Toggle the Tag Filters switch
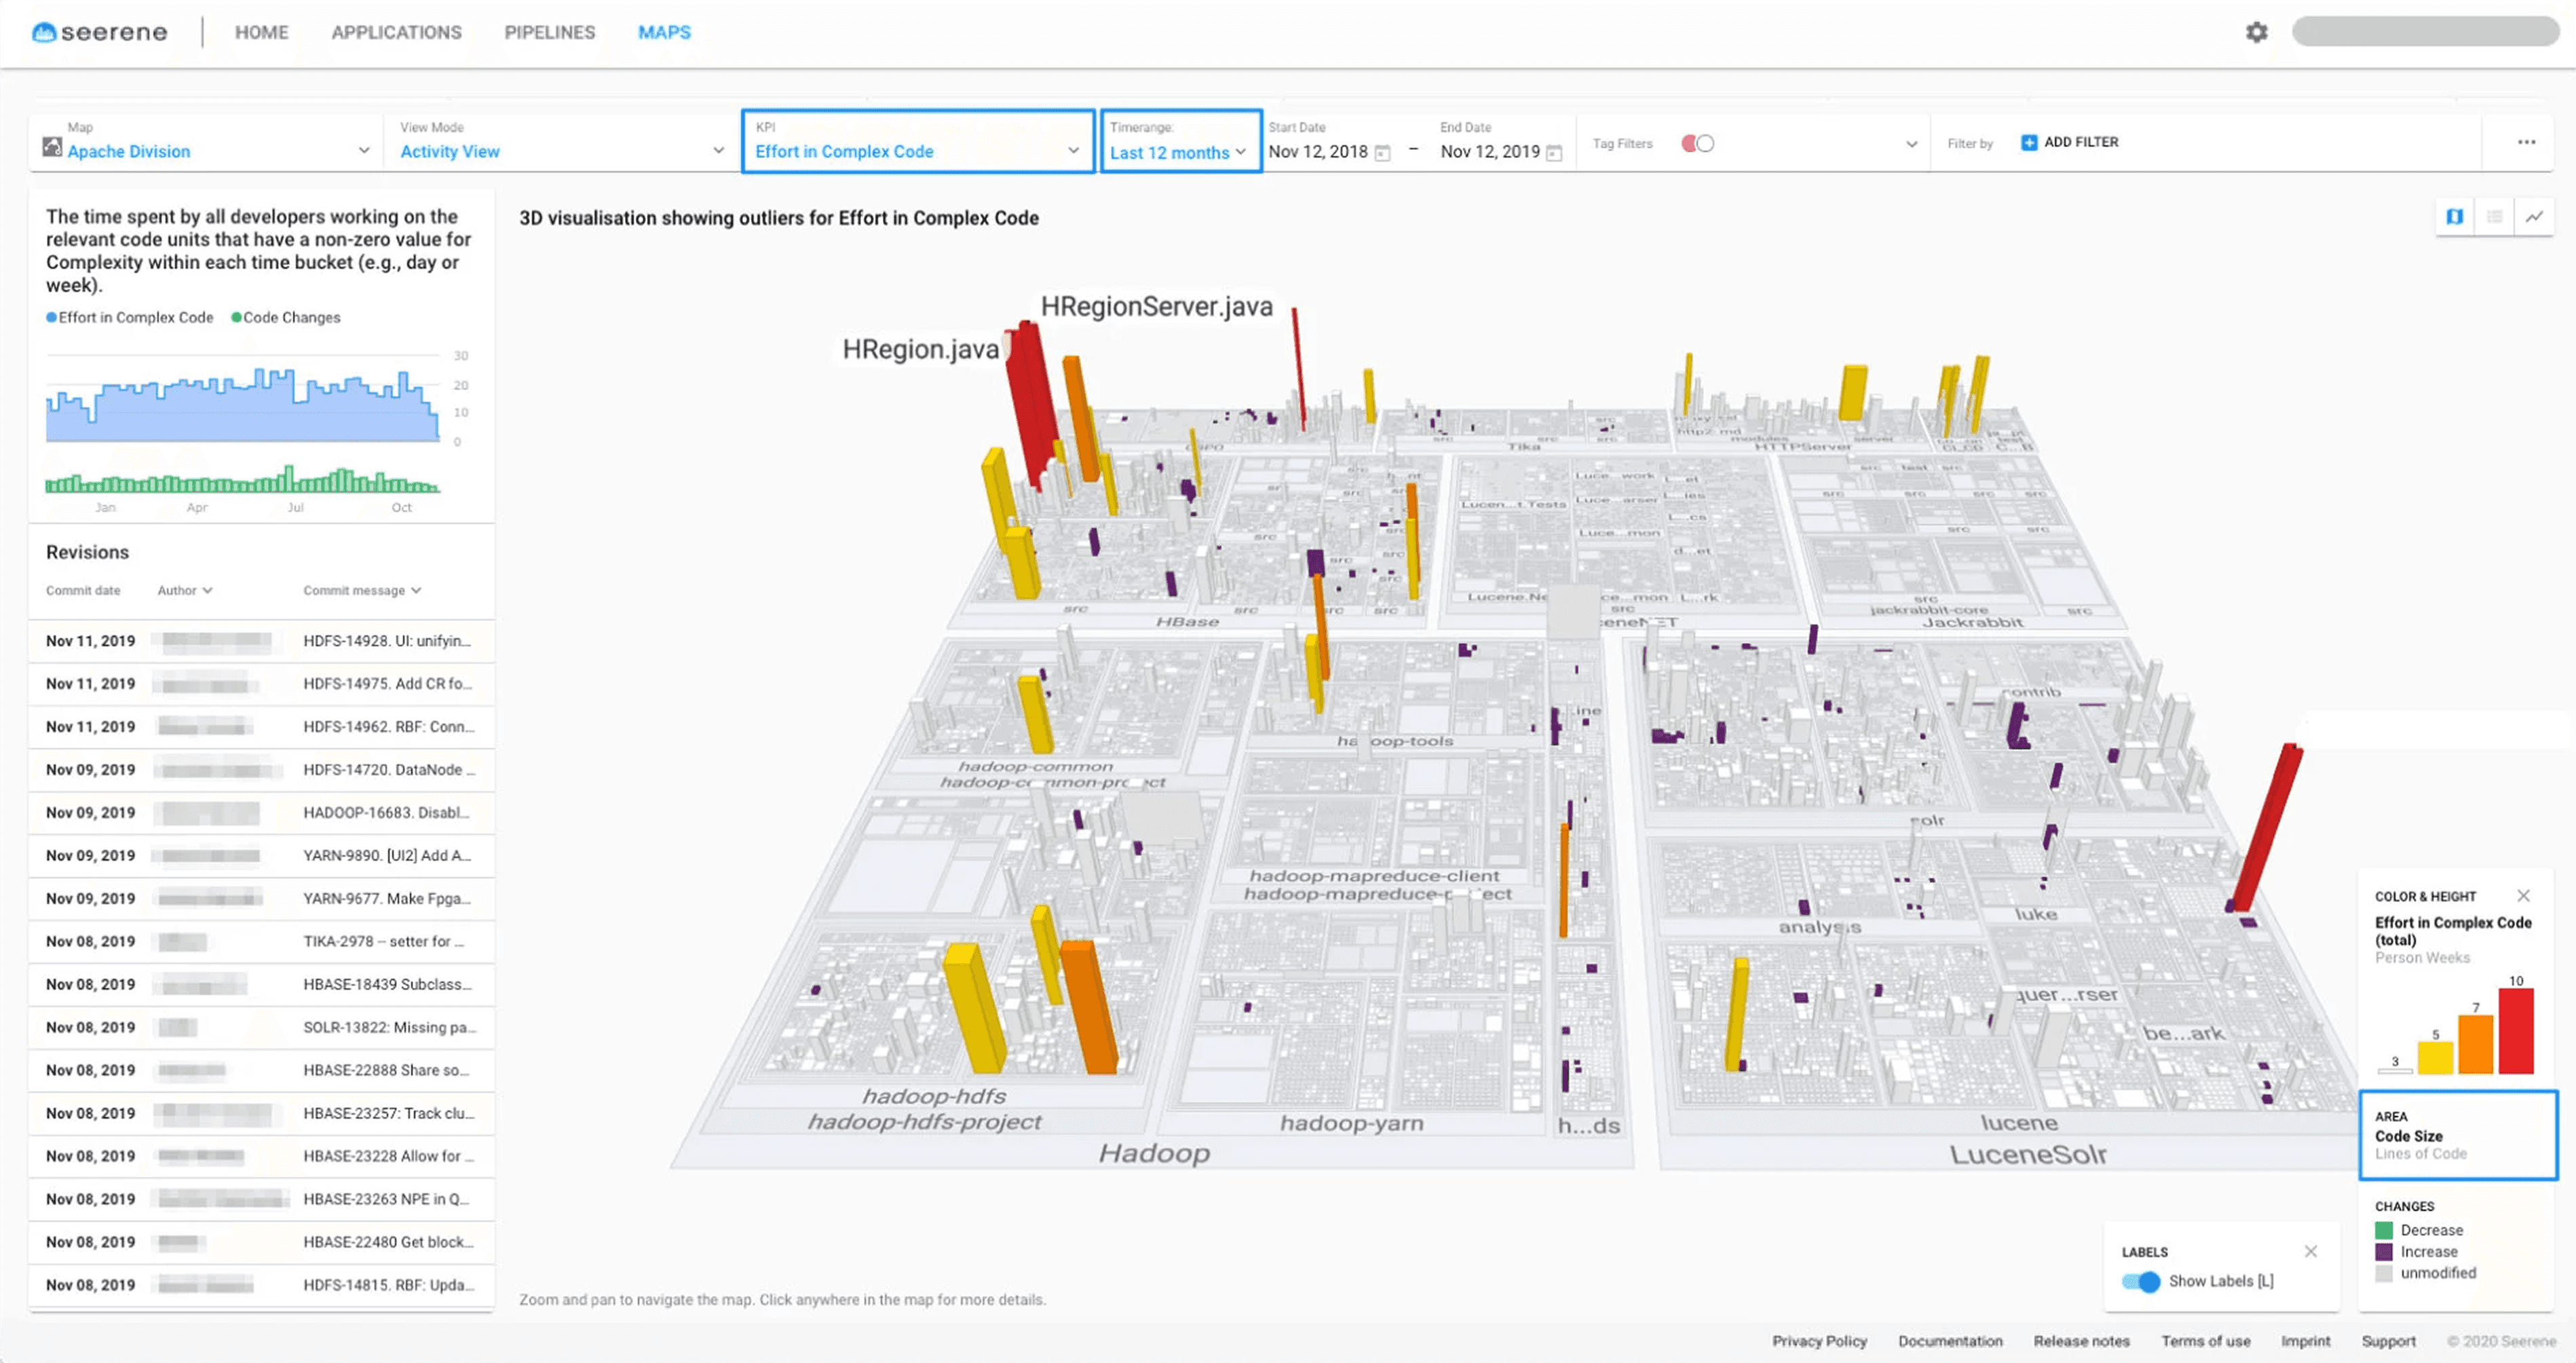Screen dimensions: 2576x1363 click(1697, 144)
